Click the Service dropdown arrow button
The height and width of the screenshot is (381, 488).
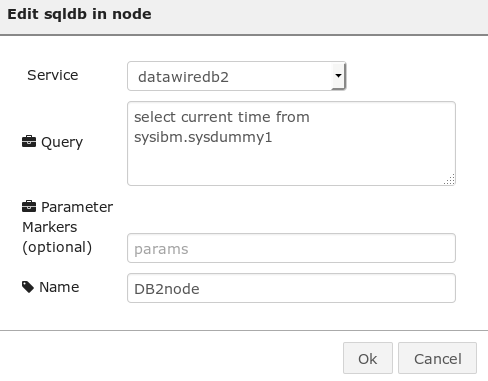(x=338, y=76)
